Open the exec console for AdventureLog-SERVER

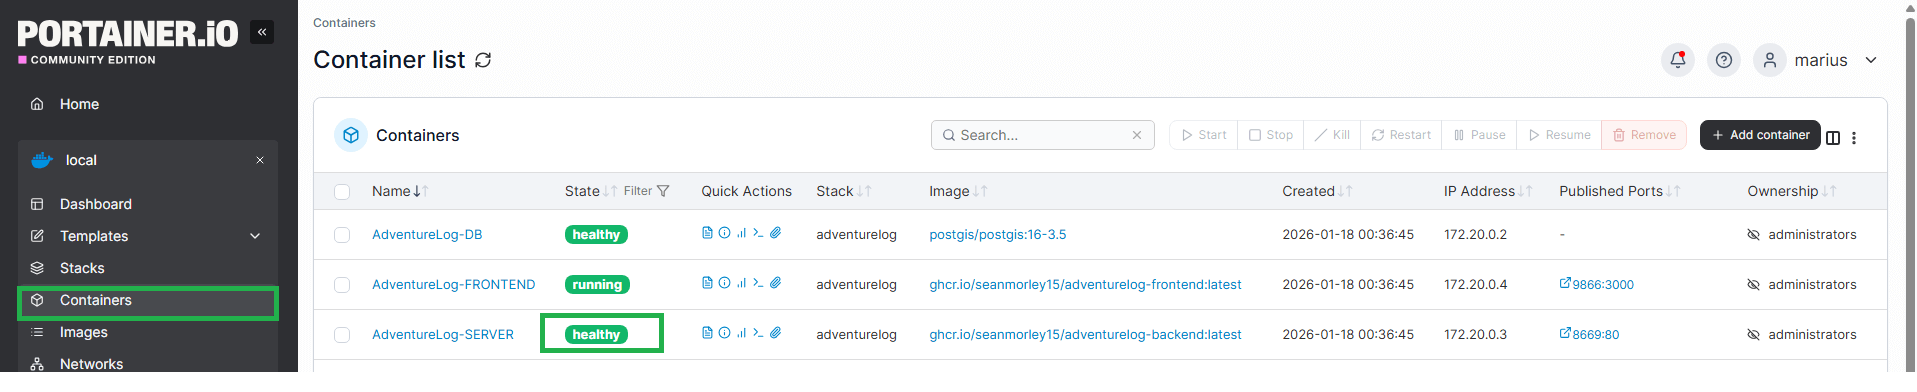pos(758,333)
